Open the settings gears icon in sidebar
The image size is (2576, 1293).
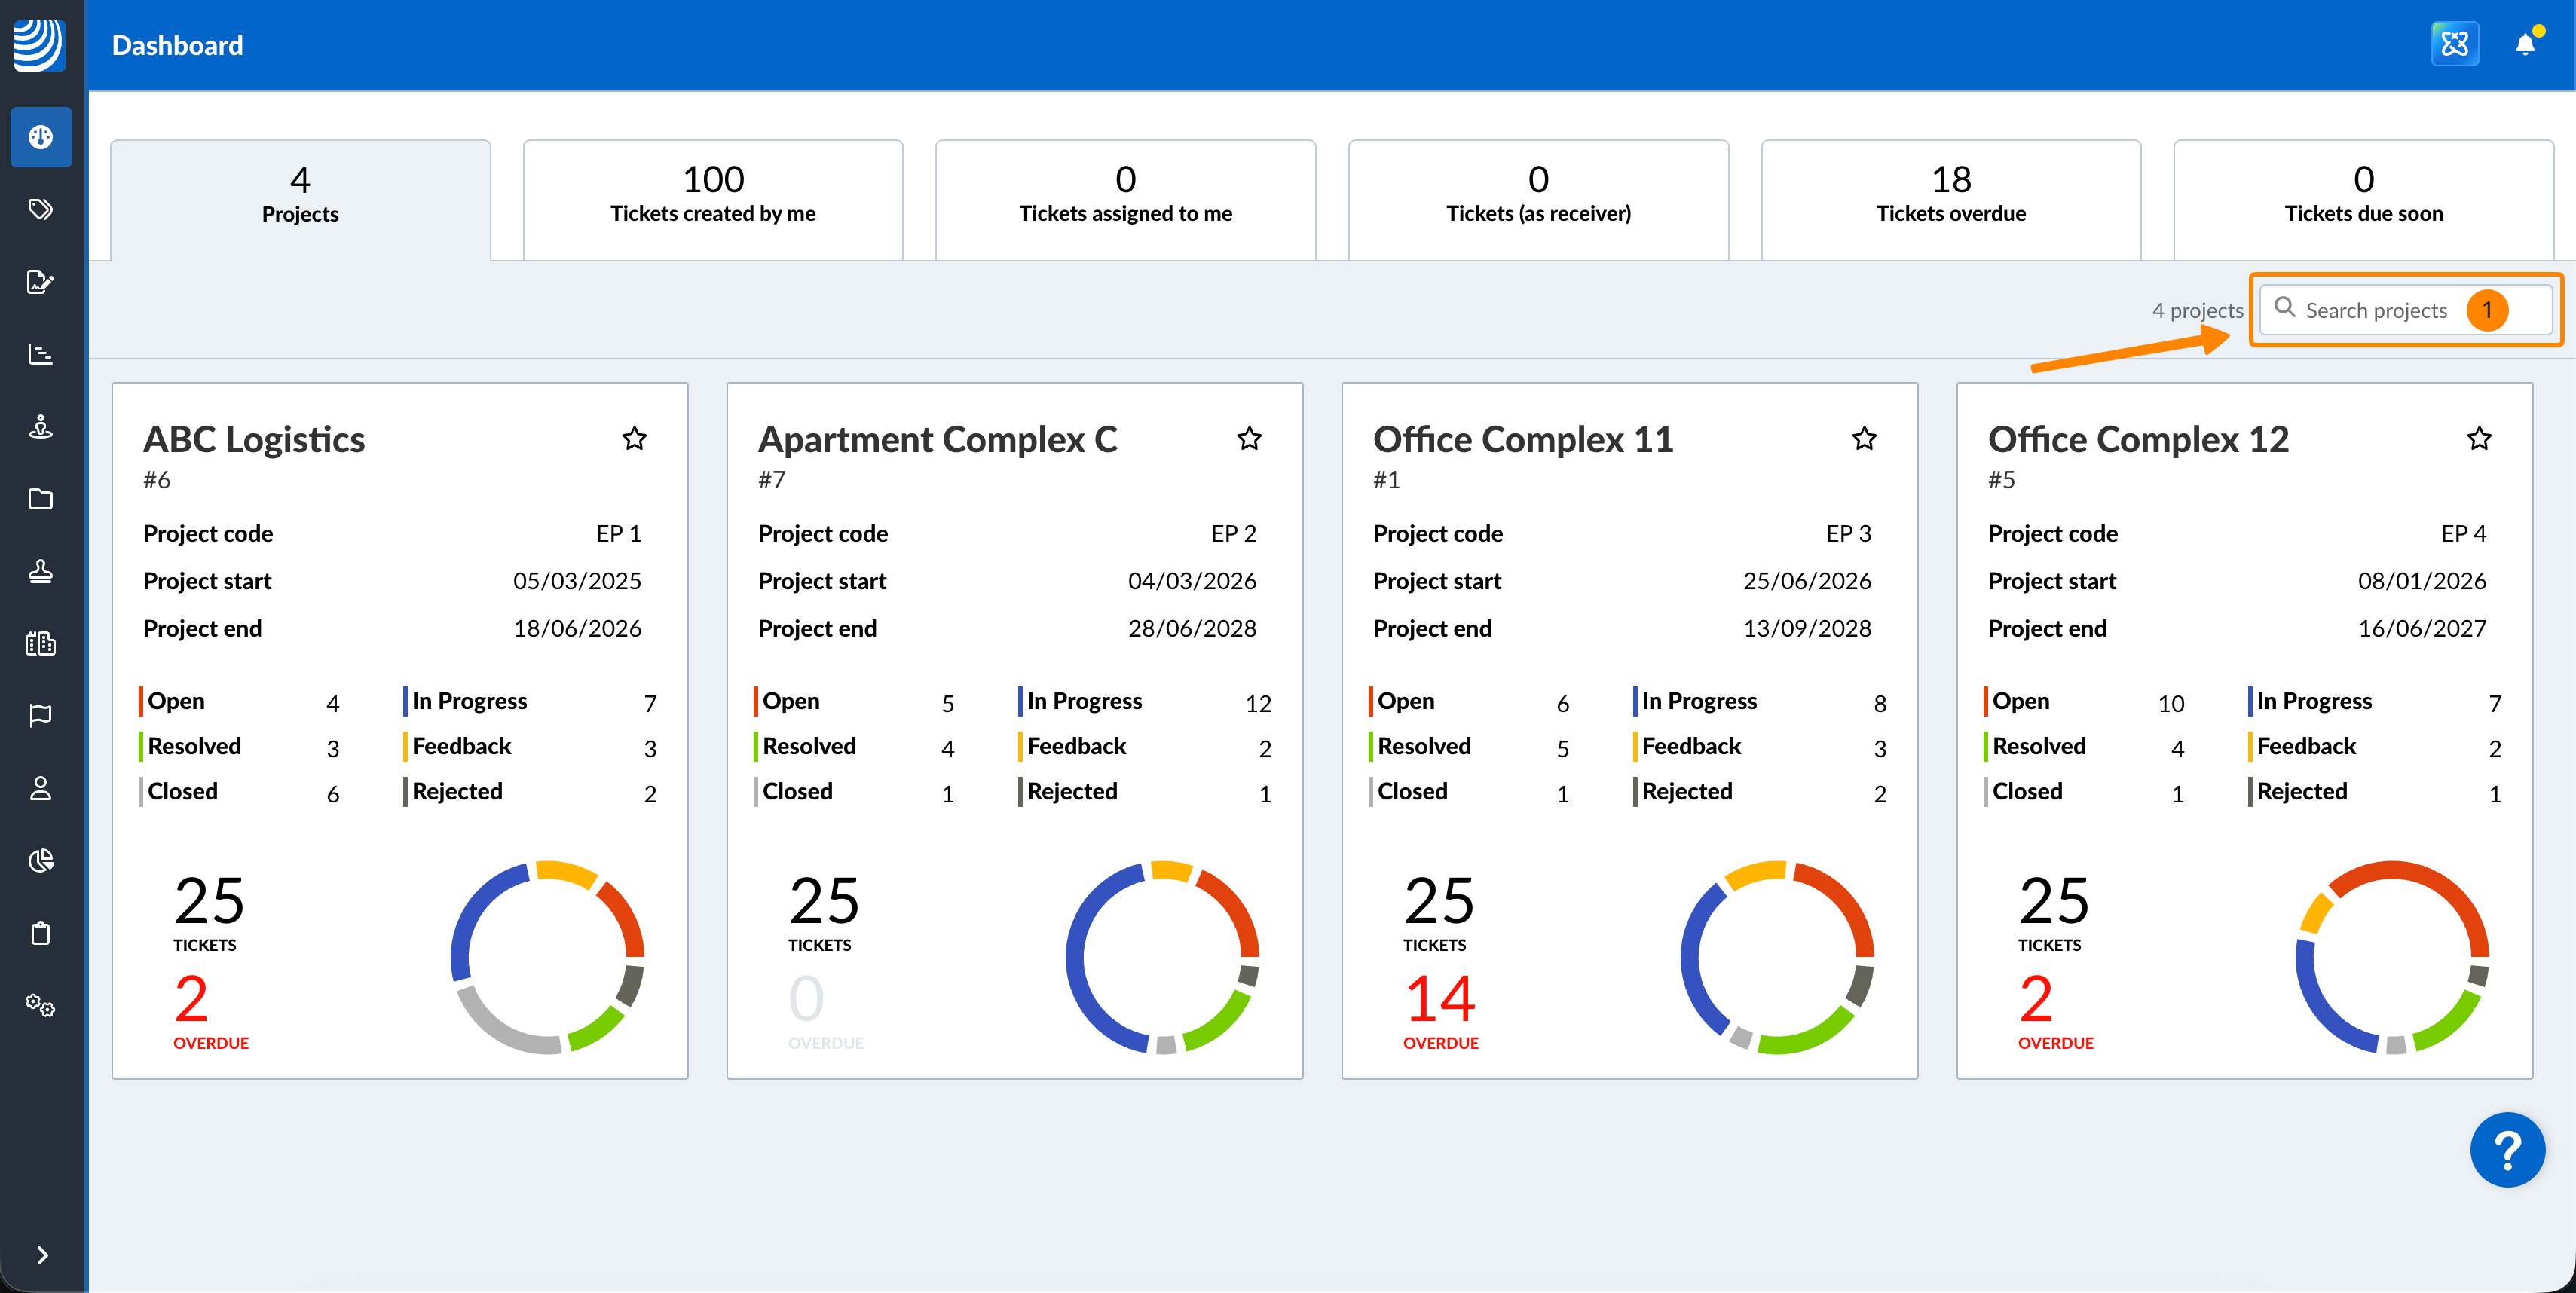(40, 1005)
